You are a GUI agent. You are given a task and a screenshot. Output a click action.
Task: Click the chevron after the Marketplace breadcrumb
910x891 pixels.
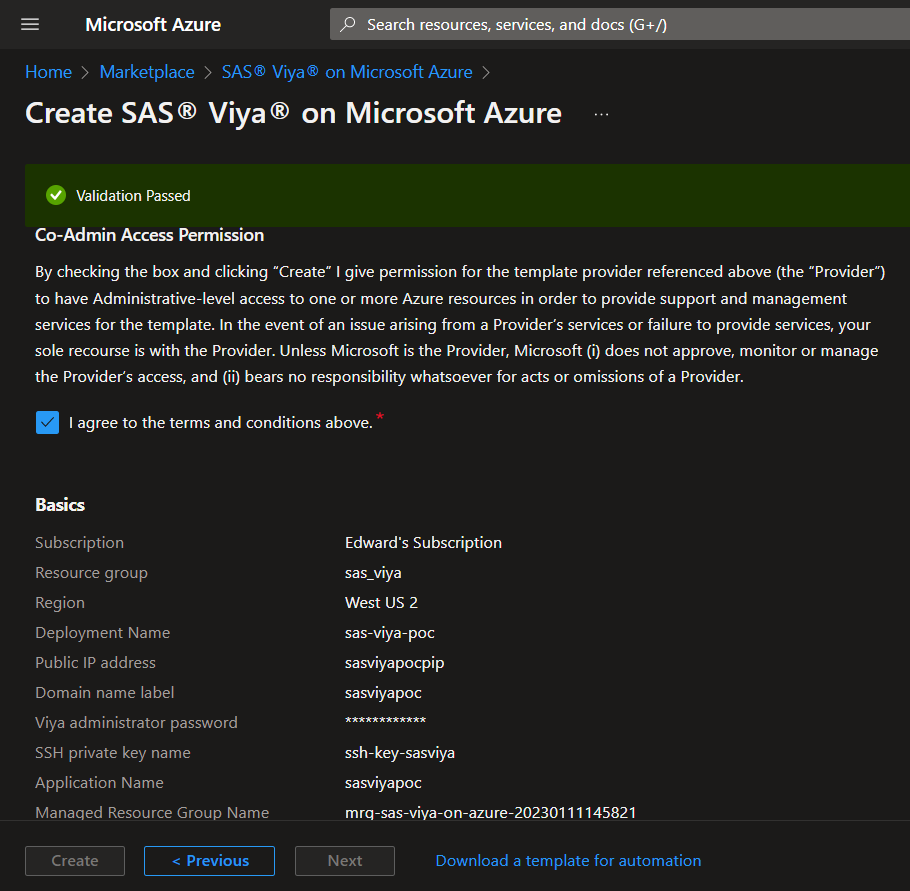coord(208,73)
